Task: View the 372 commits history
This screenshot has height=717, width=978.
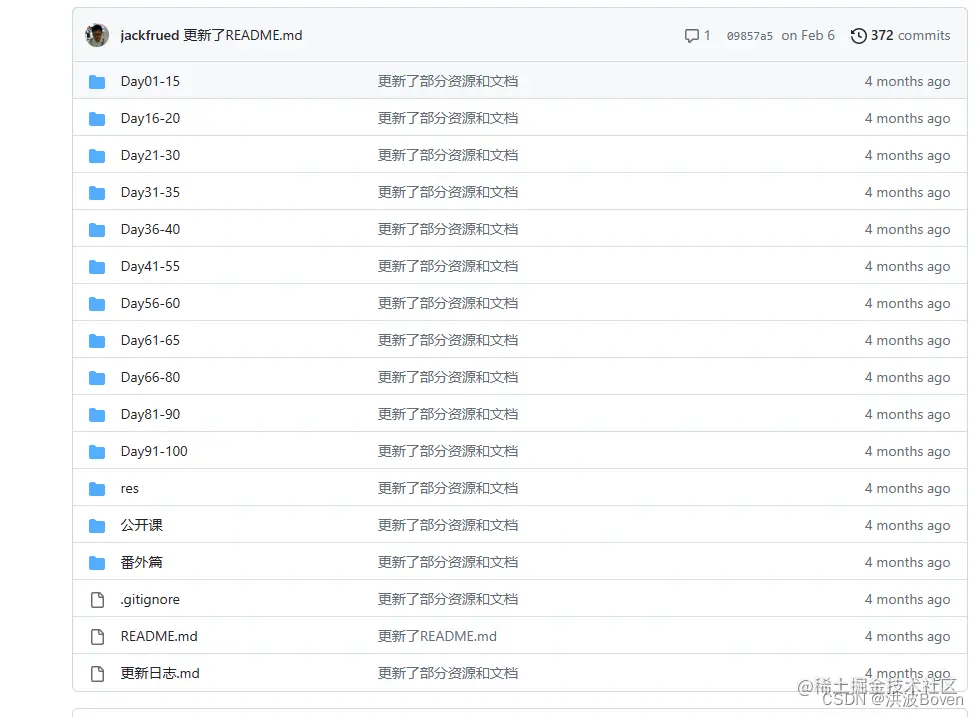Action: [x=910, y=36]
